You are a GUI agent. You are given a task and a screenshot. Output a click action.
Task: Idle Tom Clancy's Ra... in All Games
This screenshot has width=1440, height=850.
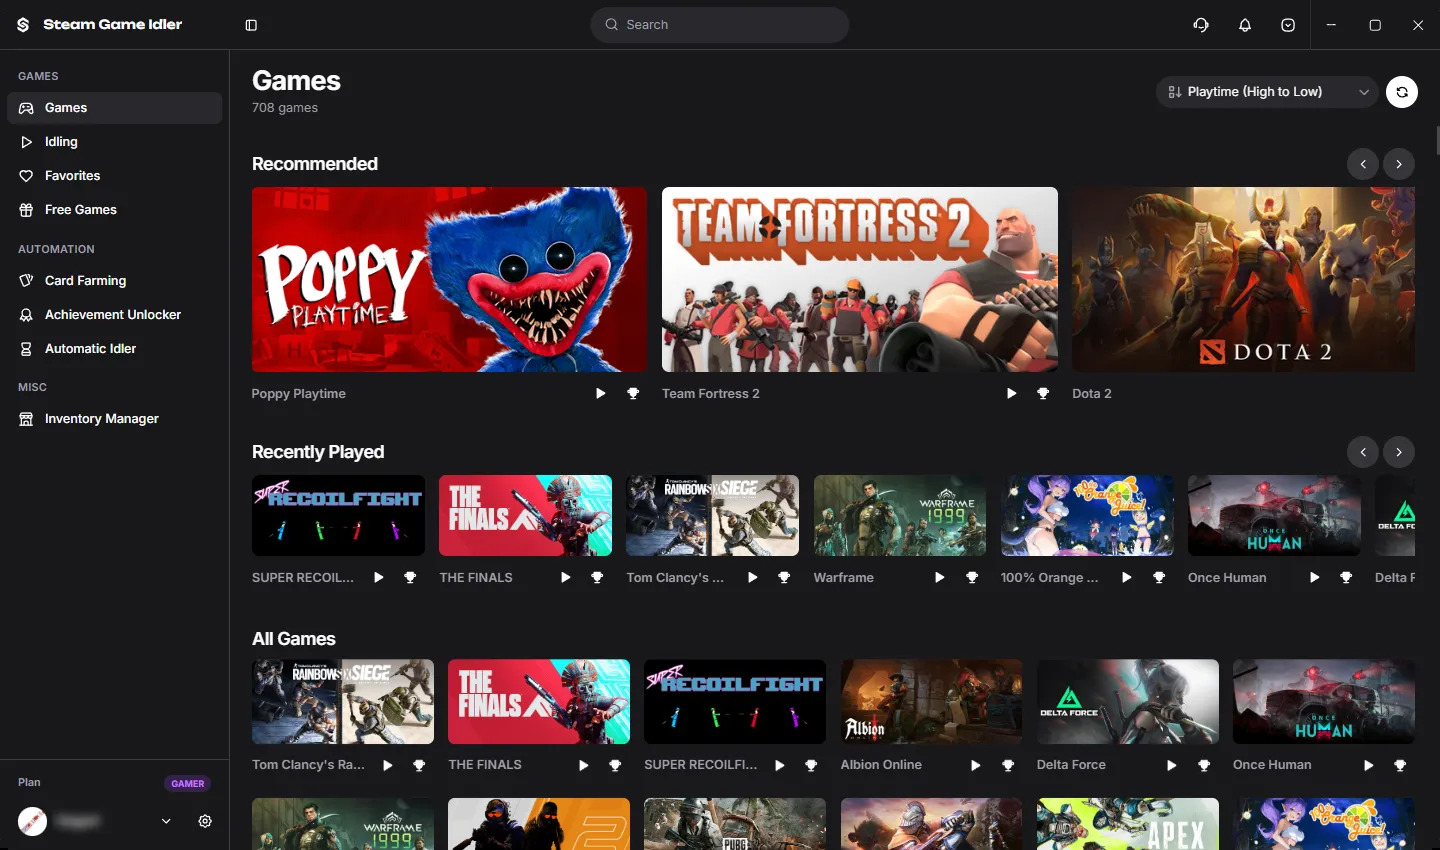point(387,766)
